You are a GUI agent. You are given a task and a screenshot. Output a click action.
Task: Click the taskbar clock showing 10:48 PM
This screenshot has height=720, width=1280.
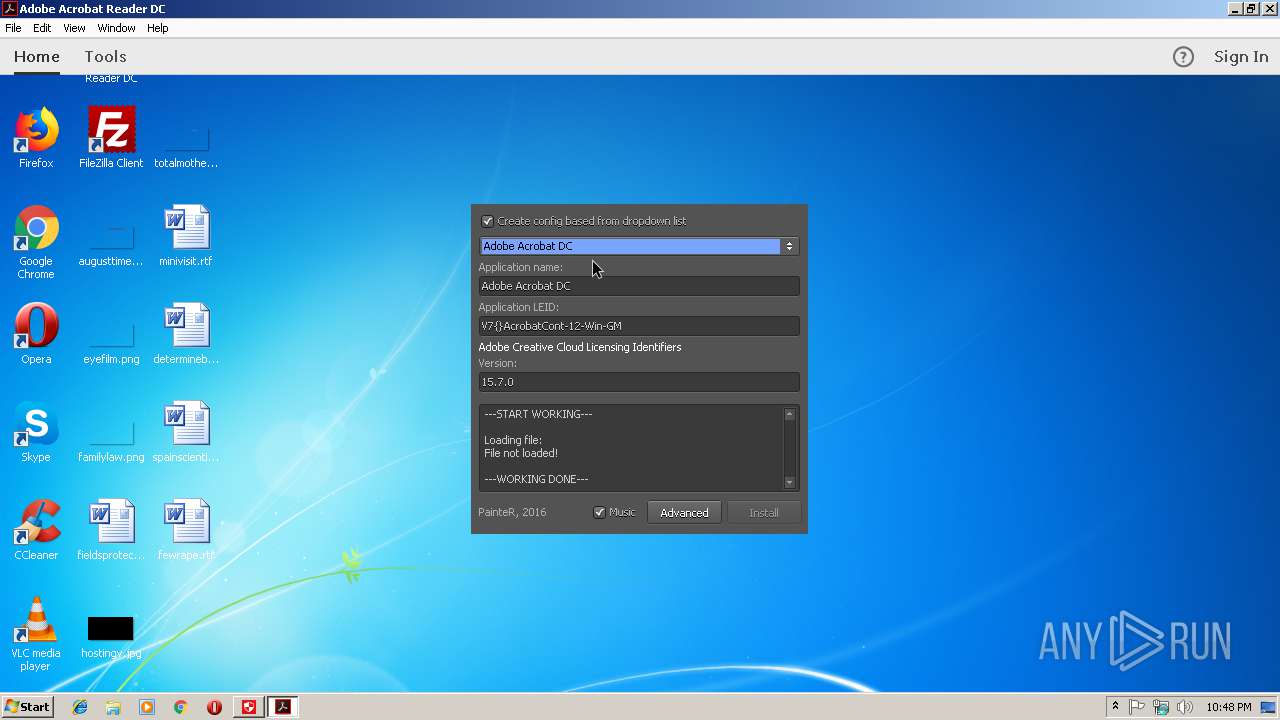coord(1228,707)
